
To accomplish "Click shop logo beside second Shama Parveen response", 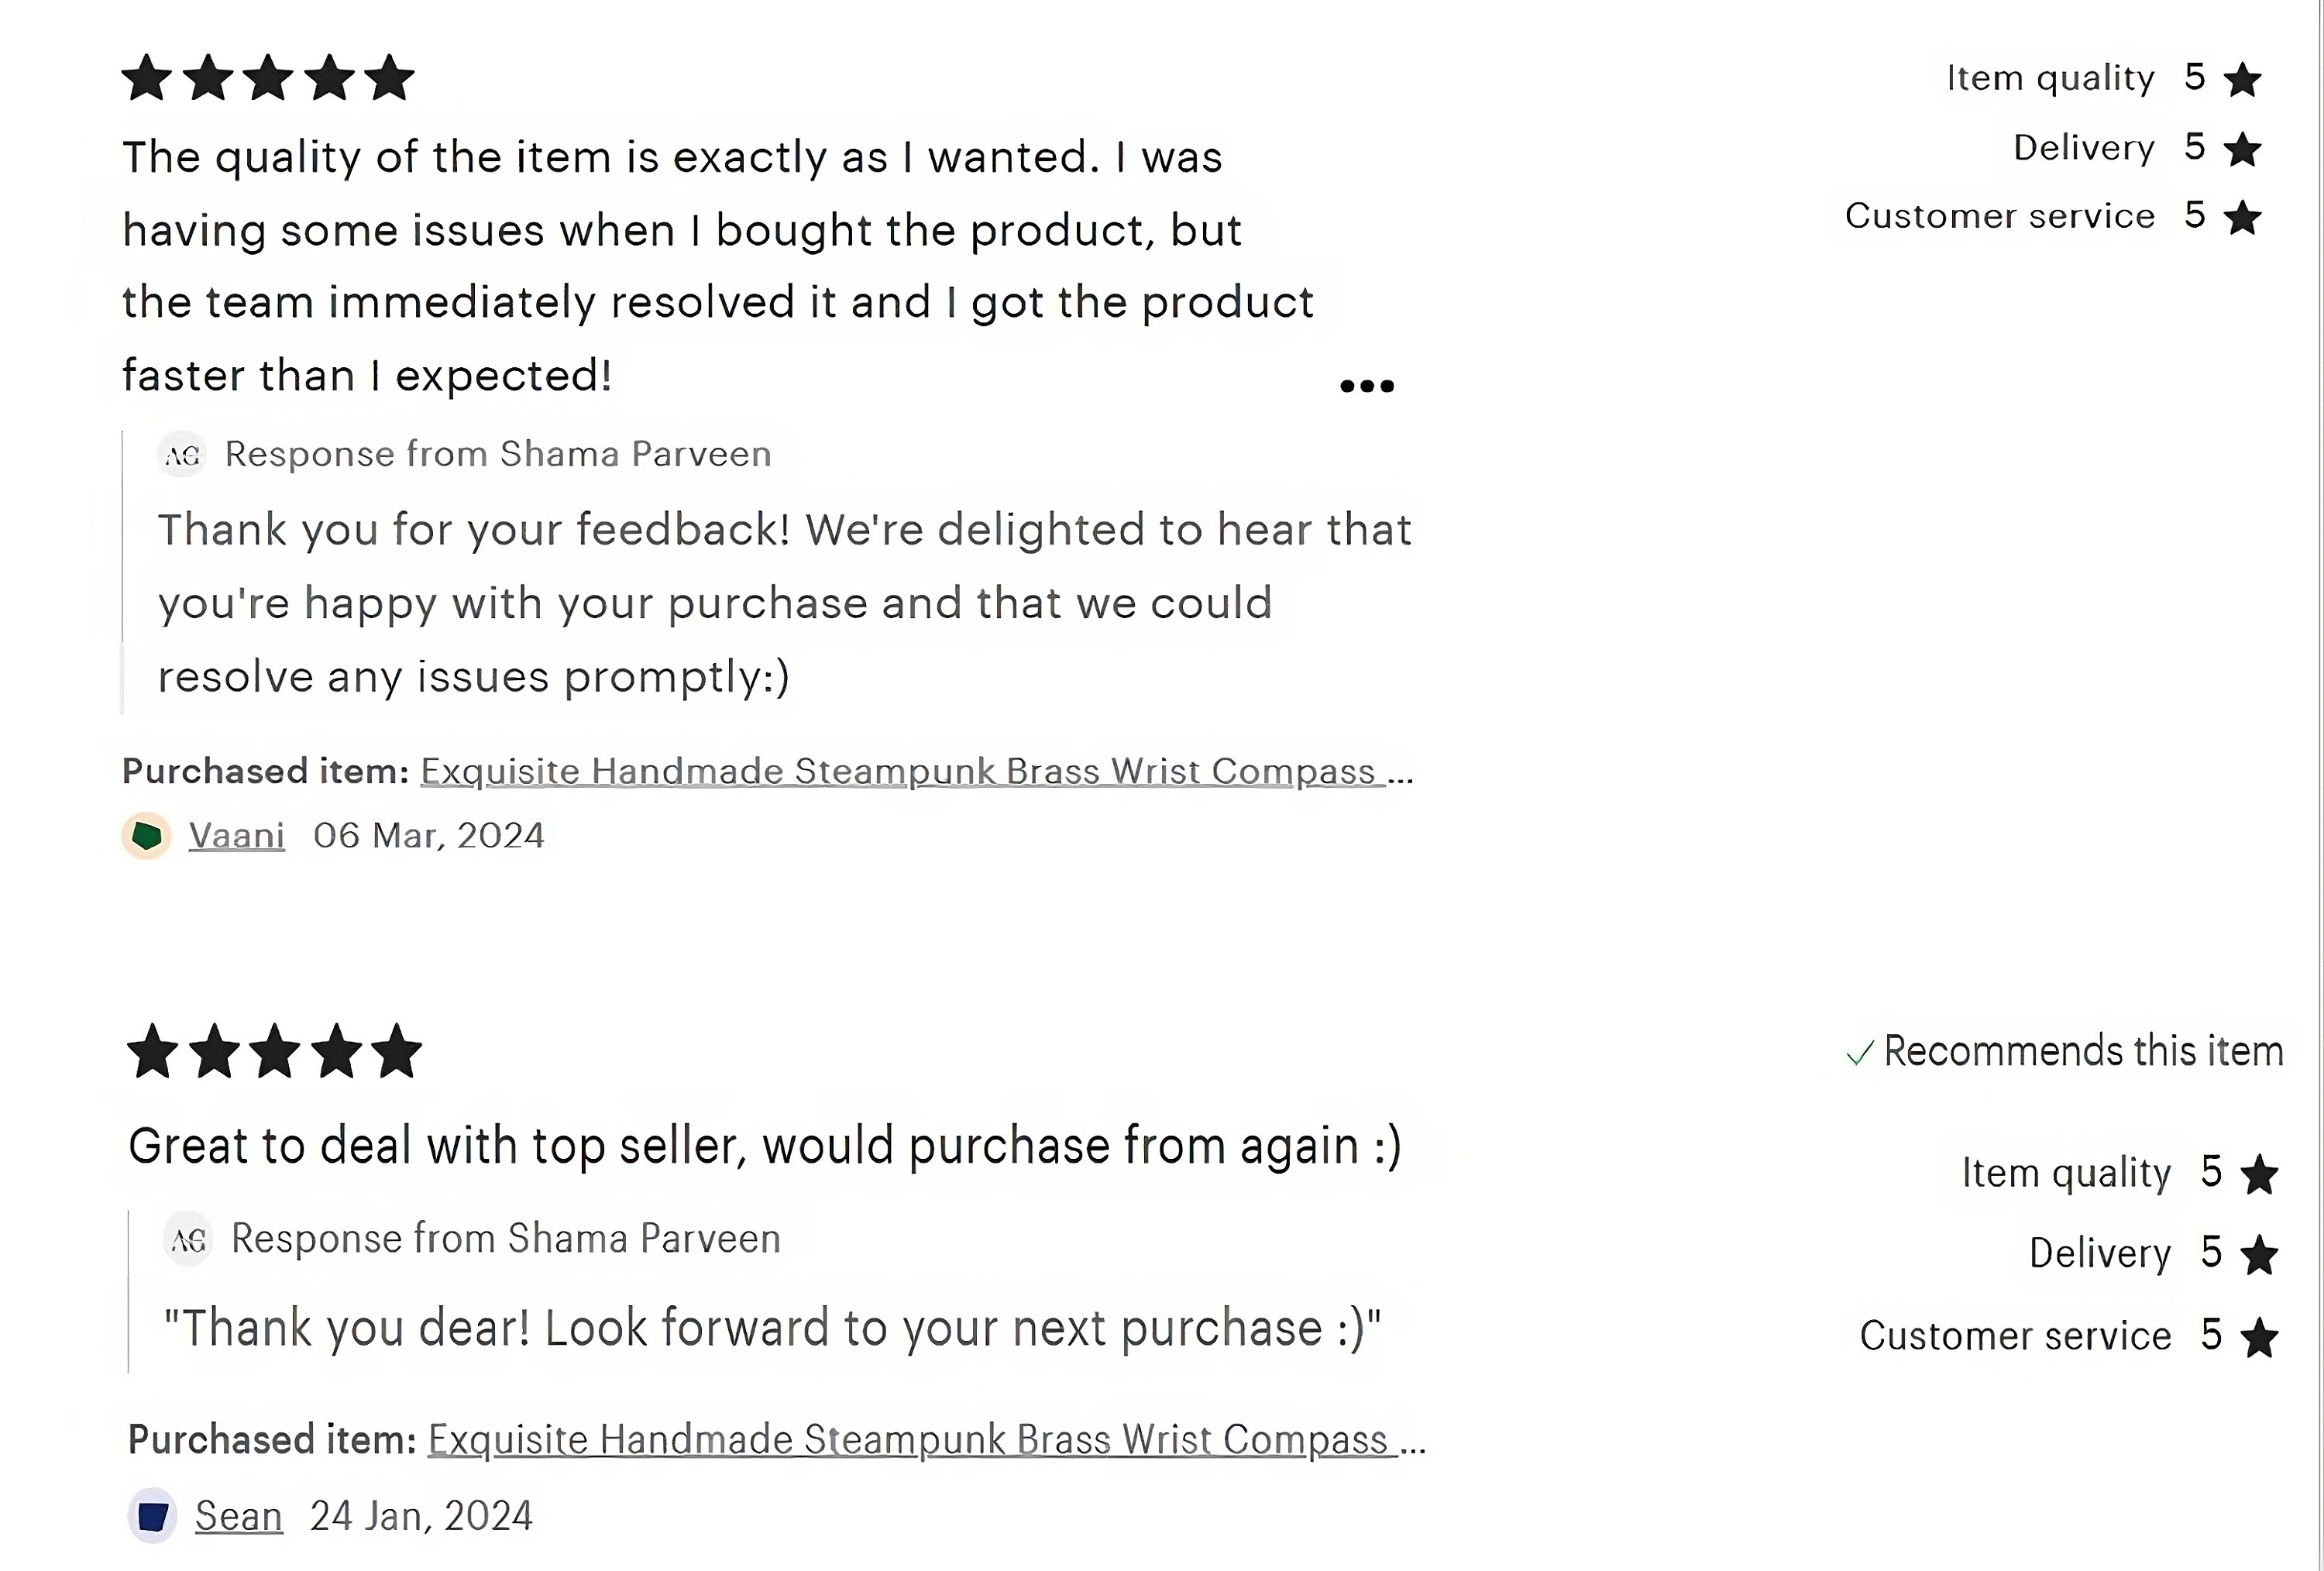I will 188,1240.
